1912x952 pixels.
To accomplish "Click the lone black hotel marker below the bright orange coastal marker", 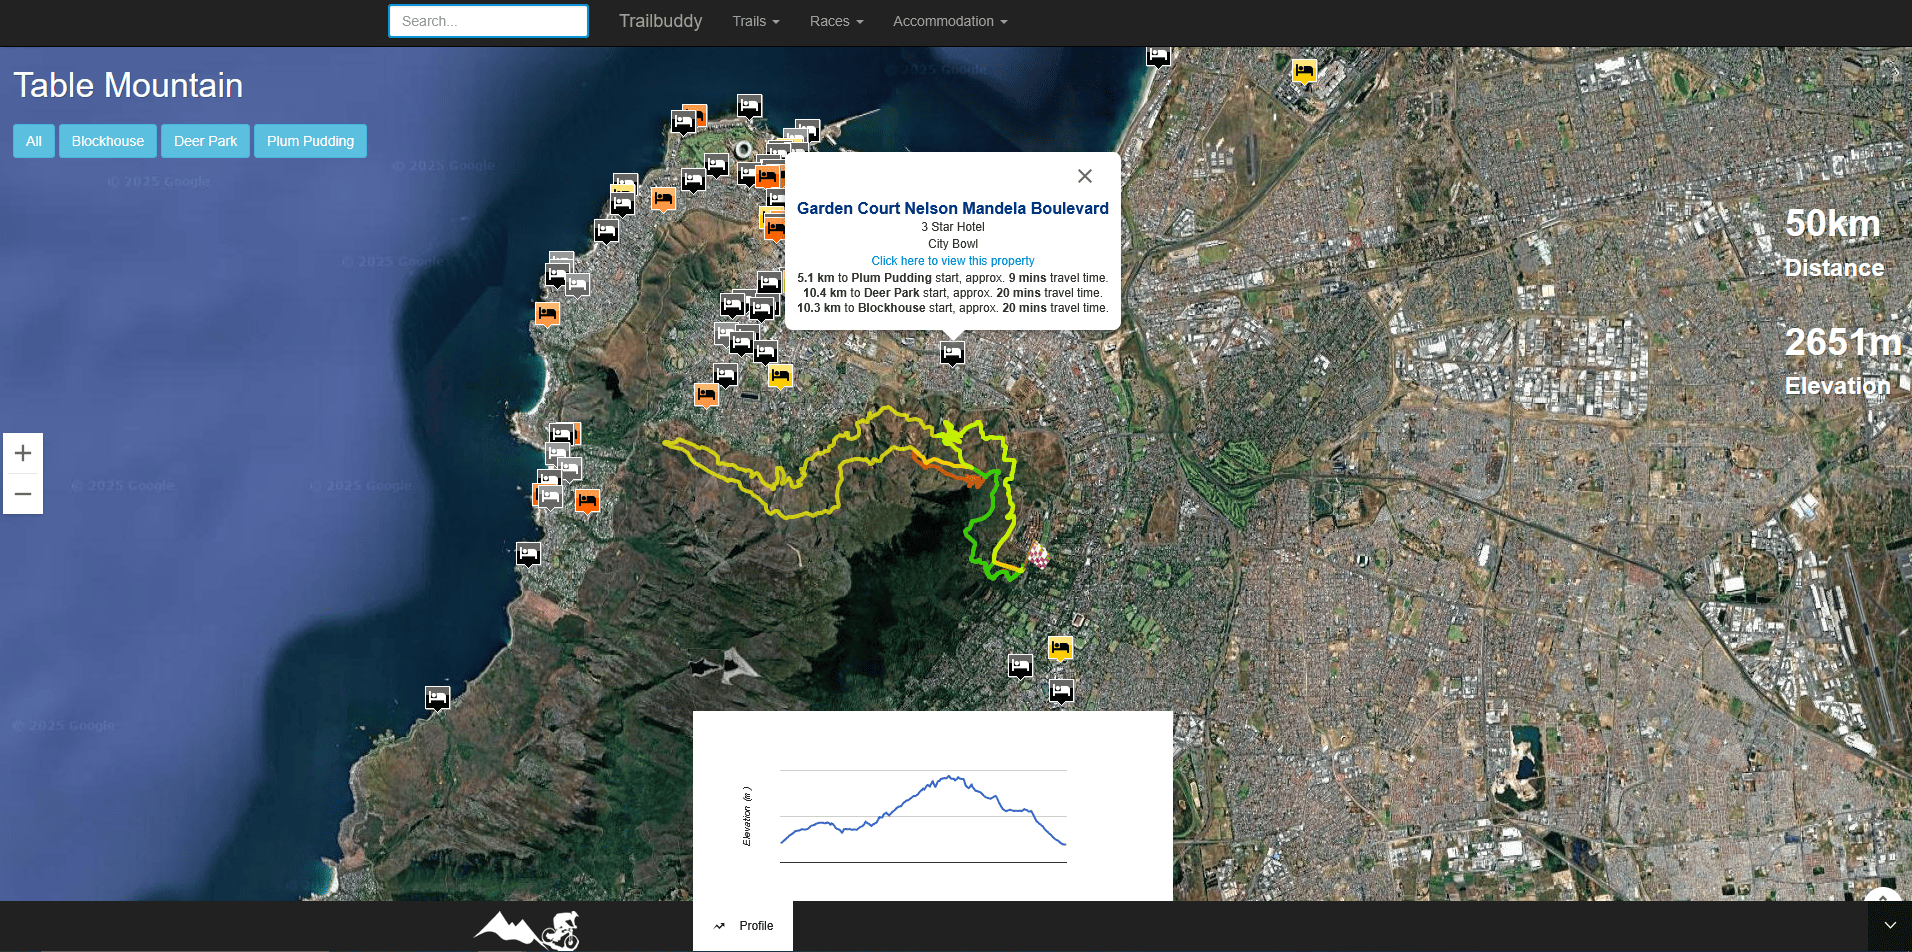I will [x=528, y=554].
